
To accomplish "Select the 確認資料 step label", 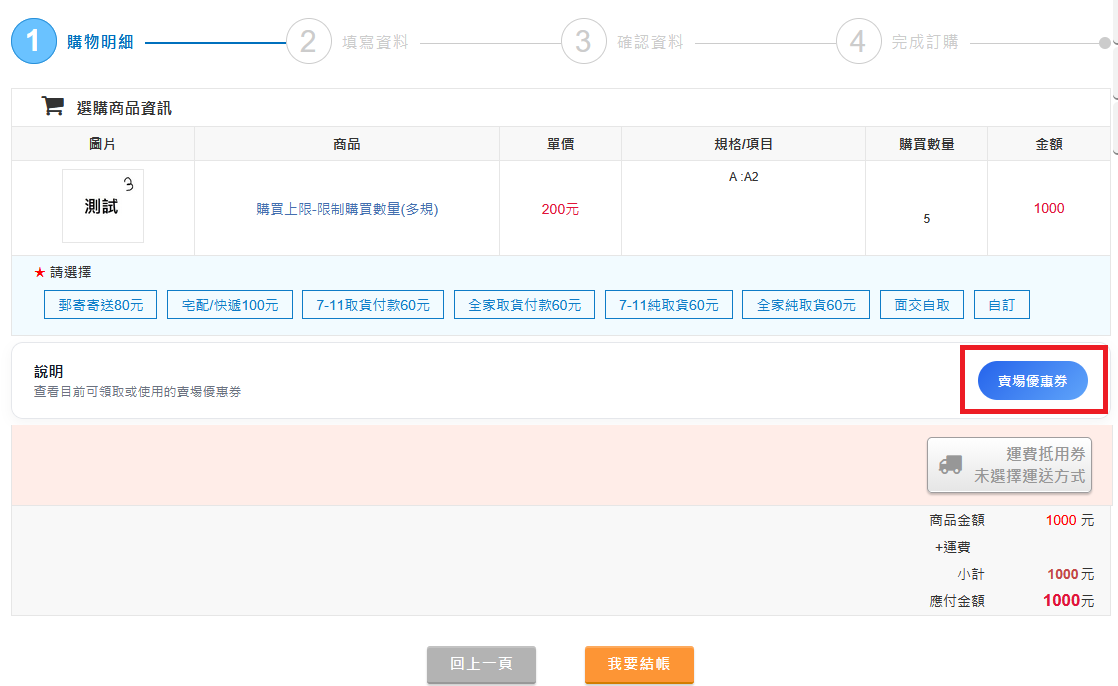I will (650, 42).
